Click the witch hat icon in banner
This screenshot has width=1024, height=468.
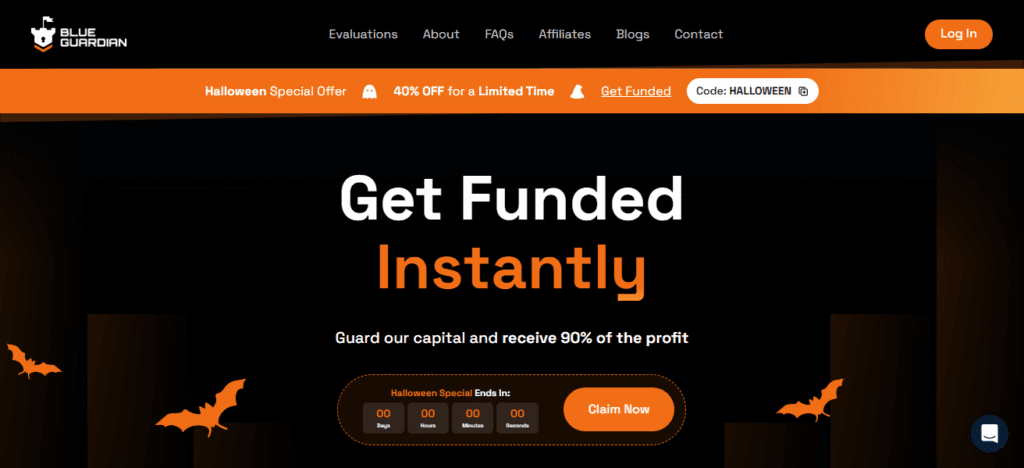point(577,91)
